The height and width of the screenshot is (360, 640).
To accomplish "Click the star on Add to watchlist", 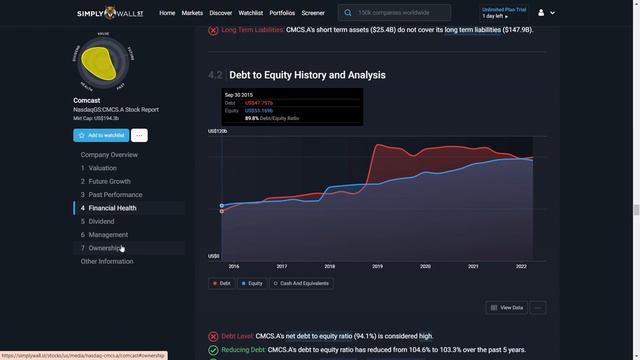I will point(82,135).
